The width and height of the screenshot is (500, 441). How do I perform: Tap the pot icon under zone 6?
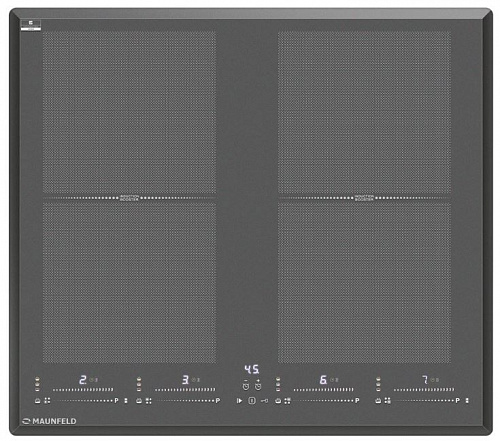278,400
